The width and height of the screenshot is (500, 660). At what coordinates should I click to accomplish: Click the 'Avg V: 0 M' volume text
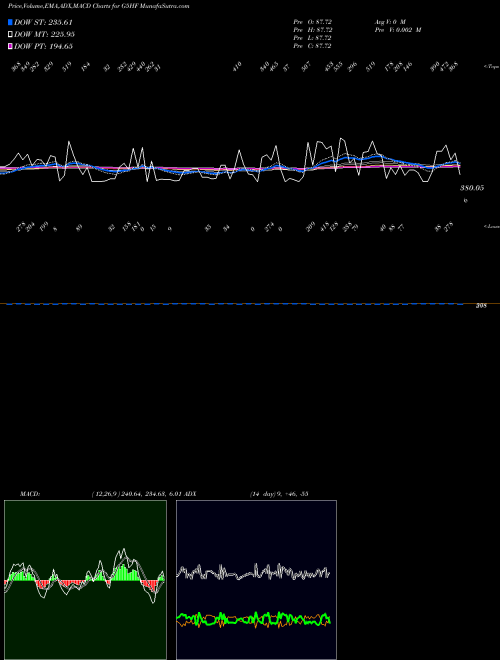[390, 22]
